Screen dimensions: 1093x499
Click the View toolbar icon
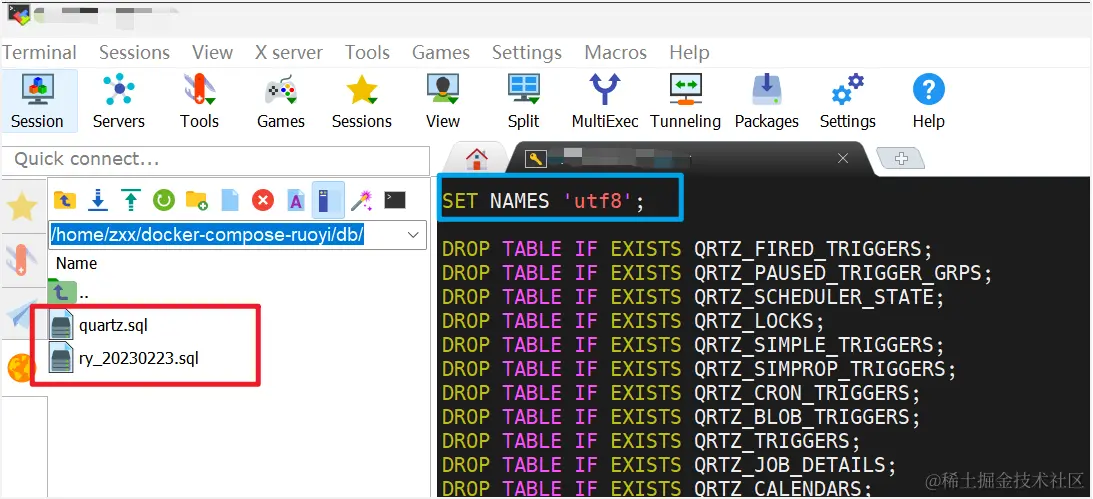tap(443, 101)
